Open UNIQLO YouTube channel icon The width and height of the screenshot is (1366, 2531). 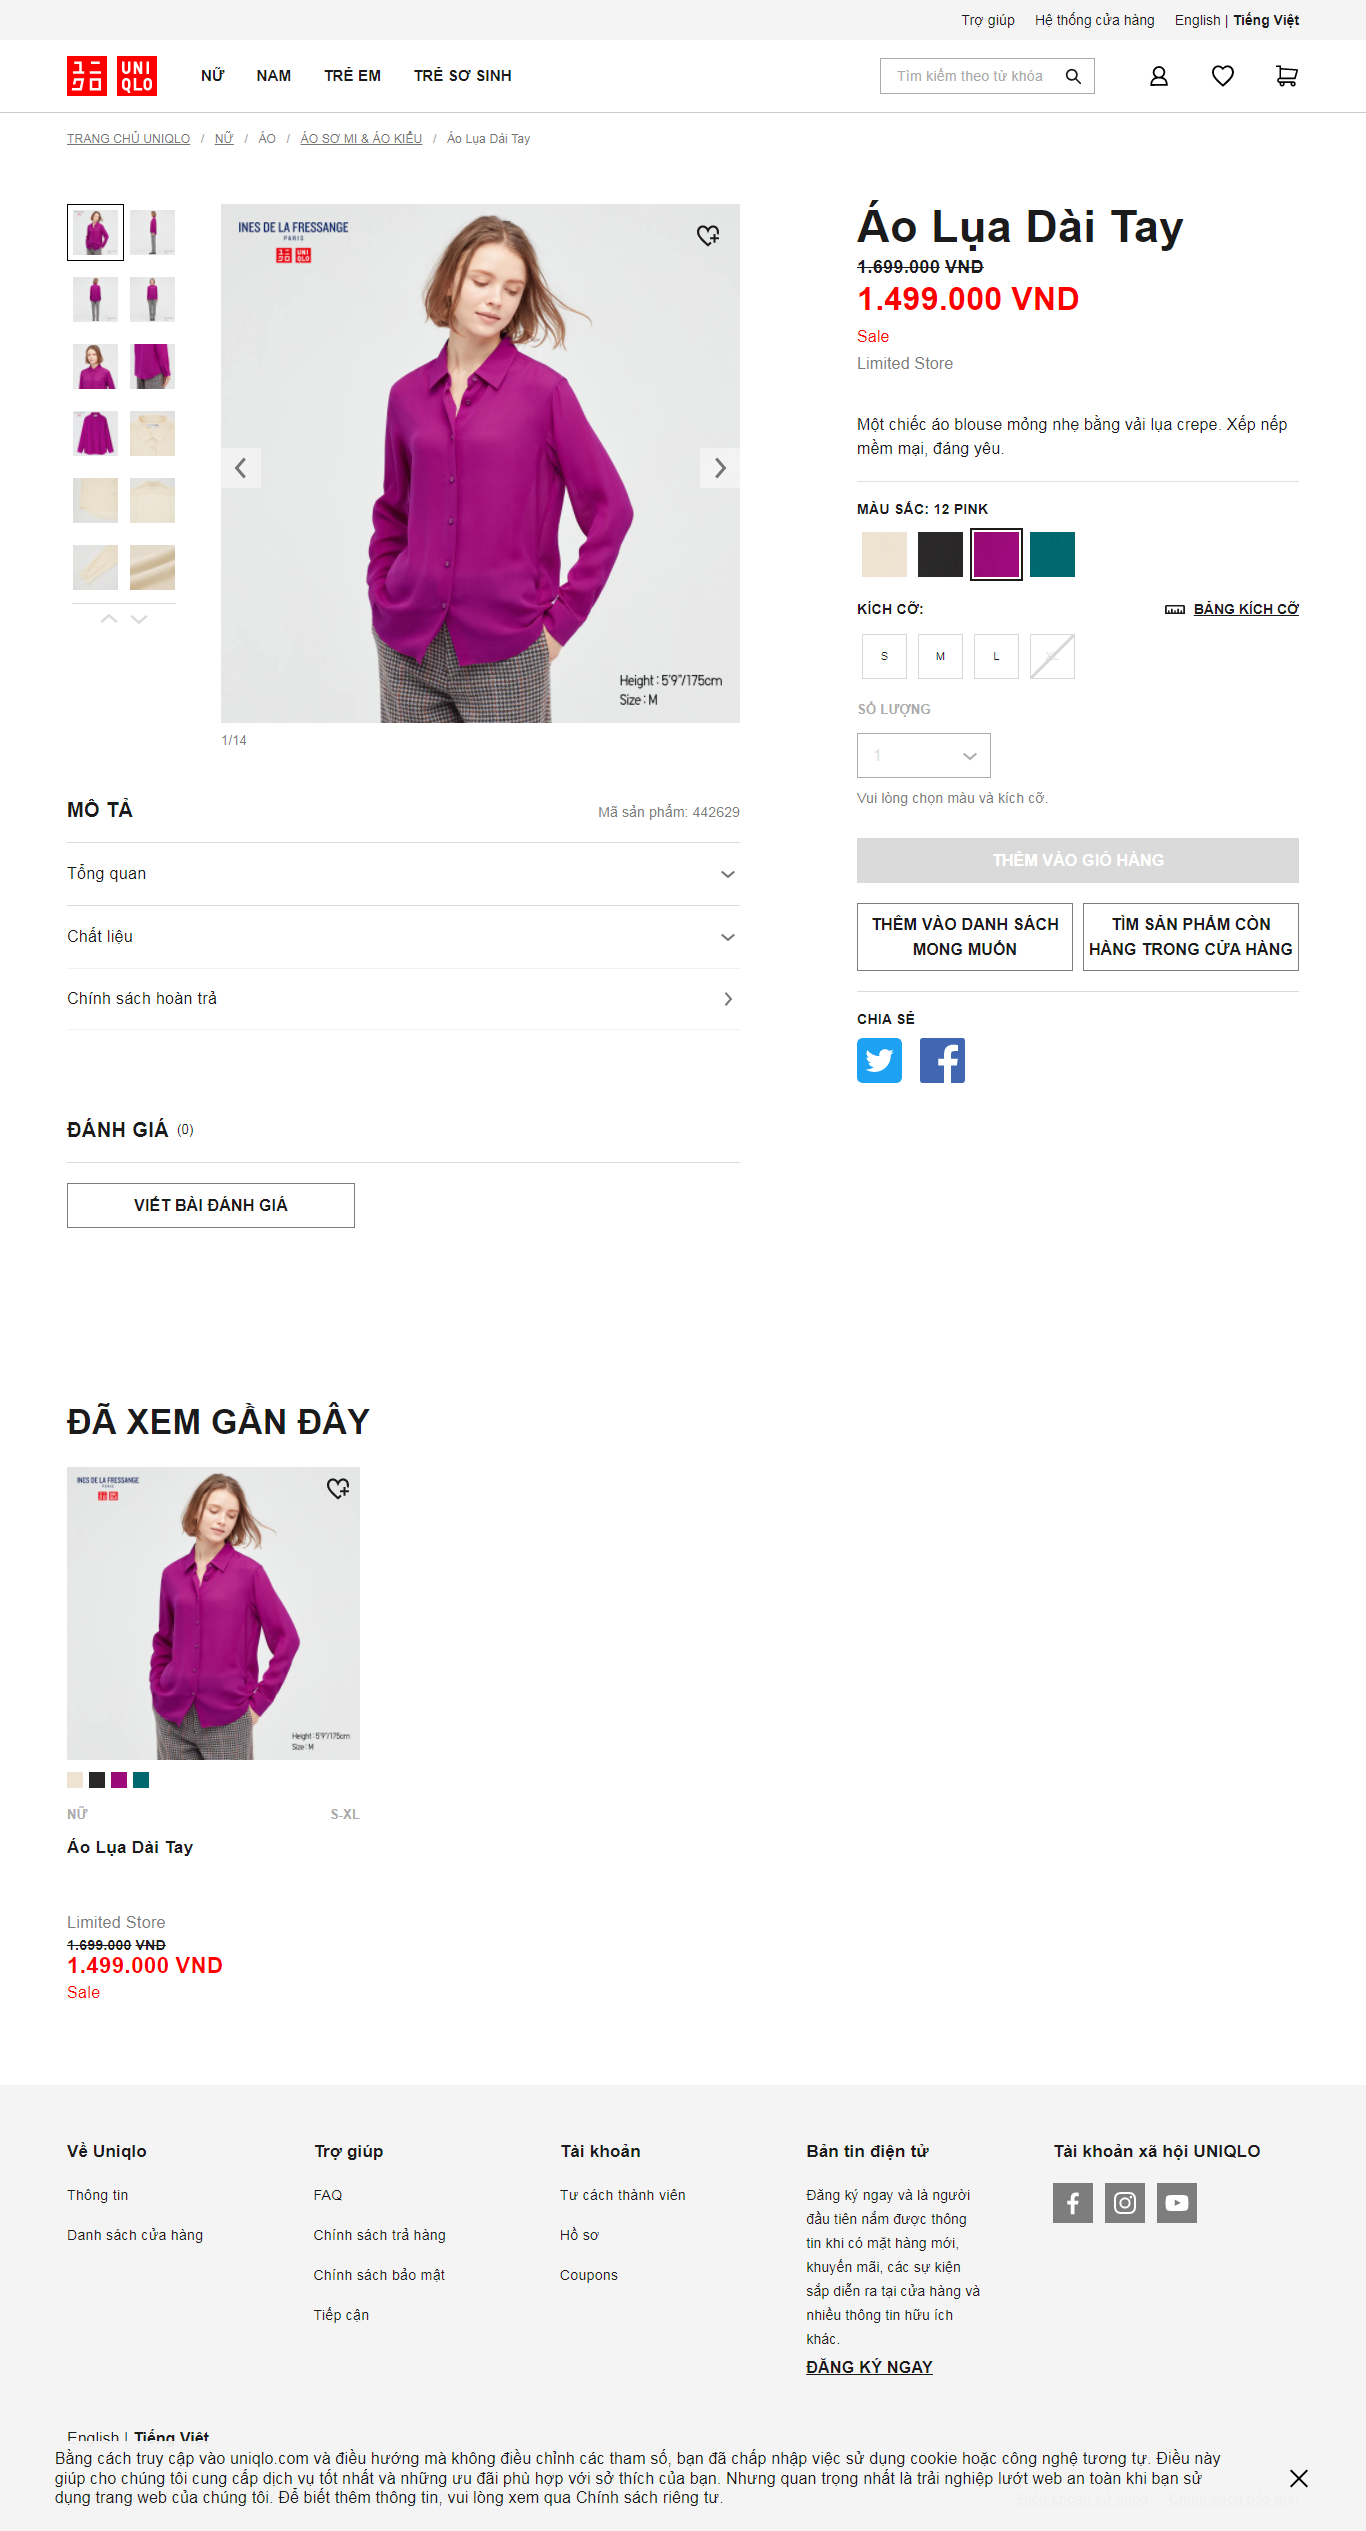click(1177, 2203)
